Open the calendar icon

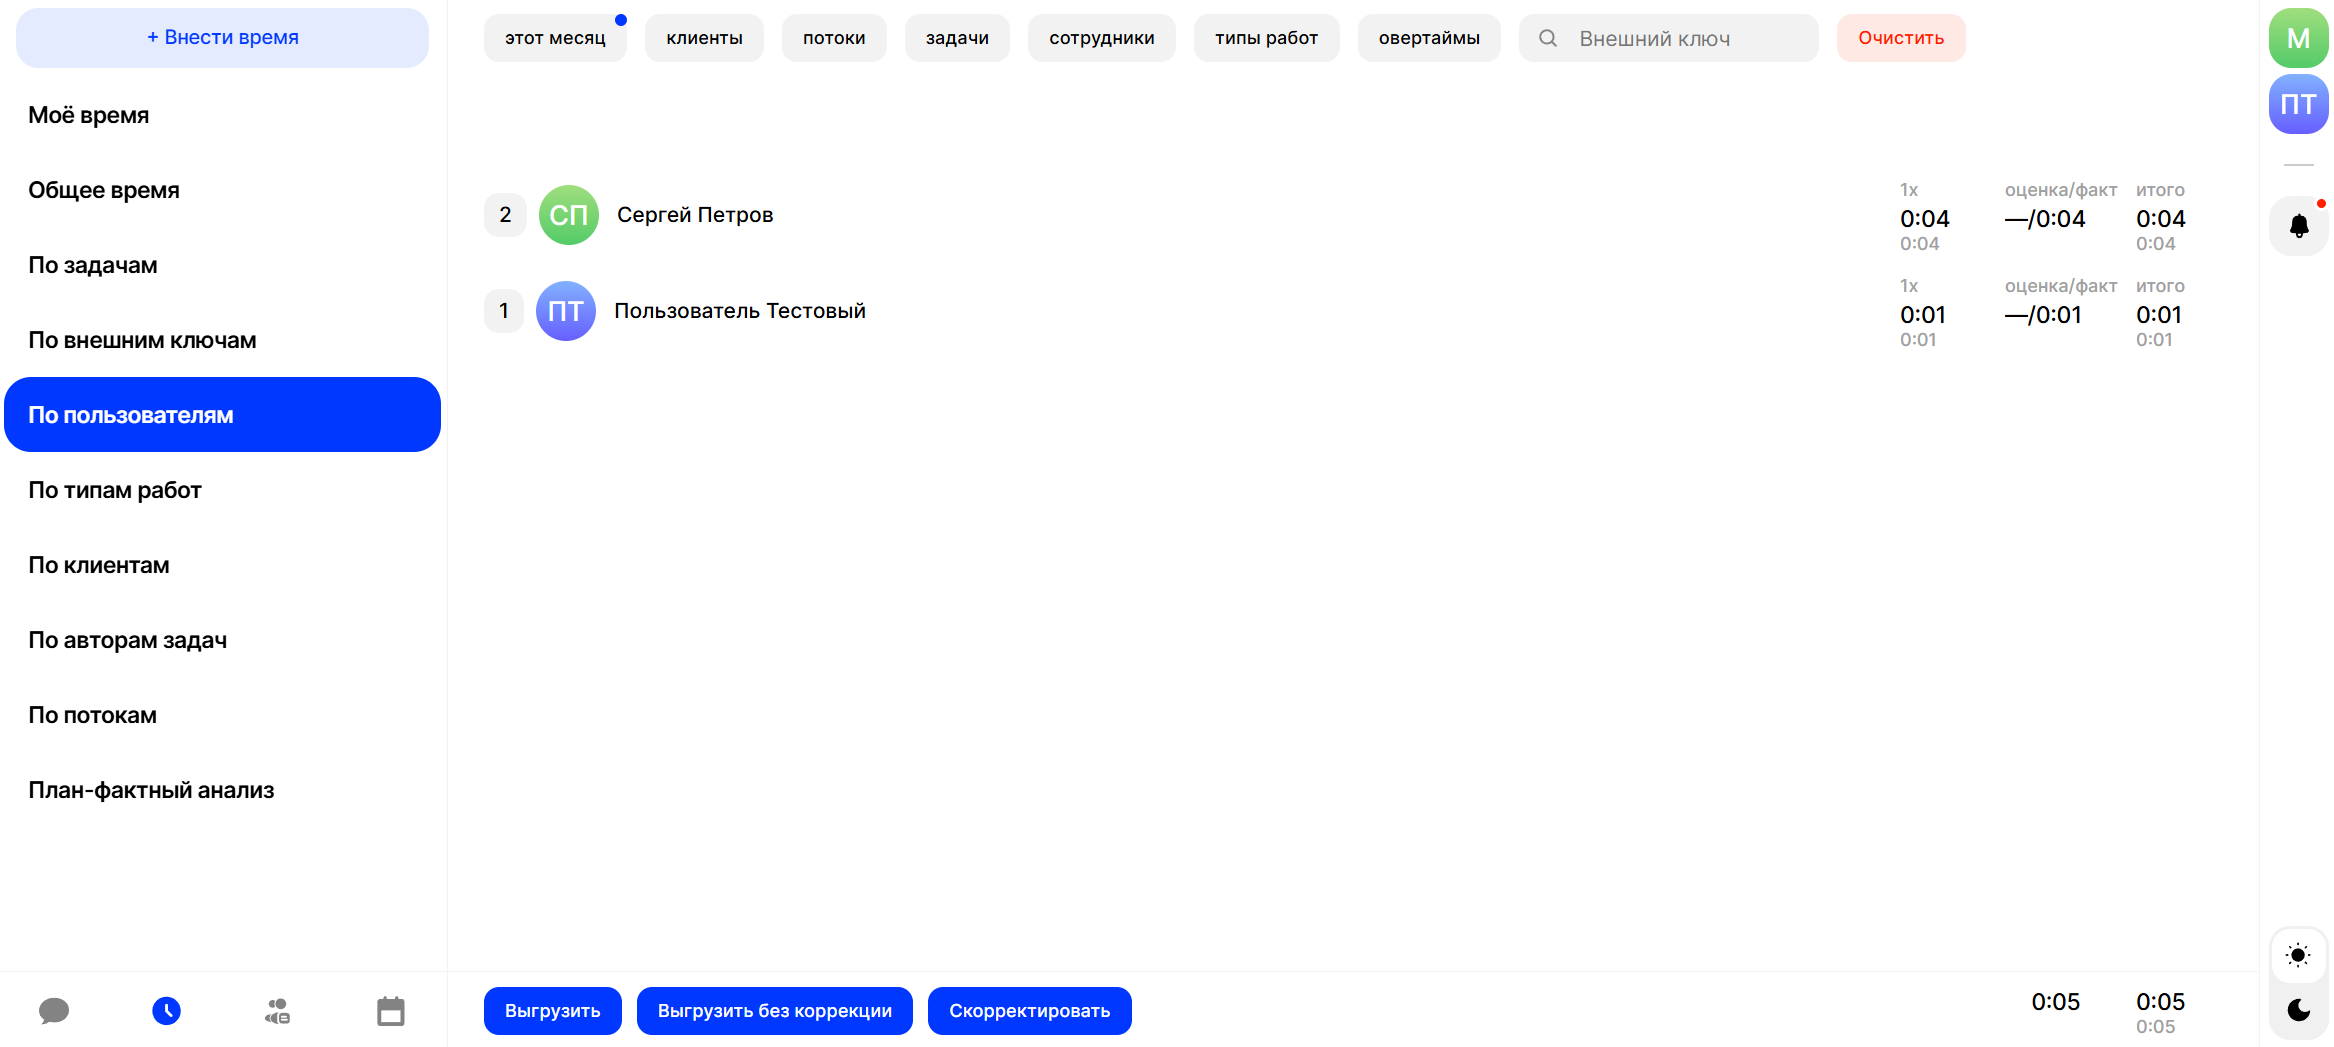(391, 1011)
